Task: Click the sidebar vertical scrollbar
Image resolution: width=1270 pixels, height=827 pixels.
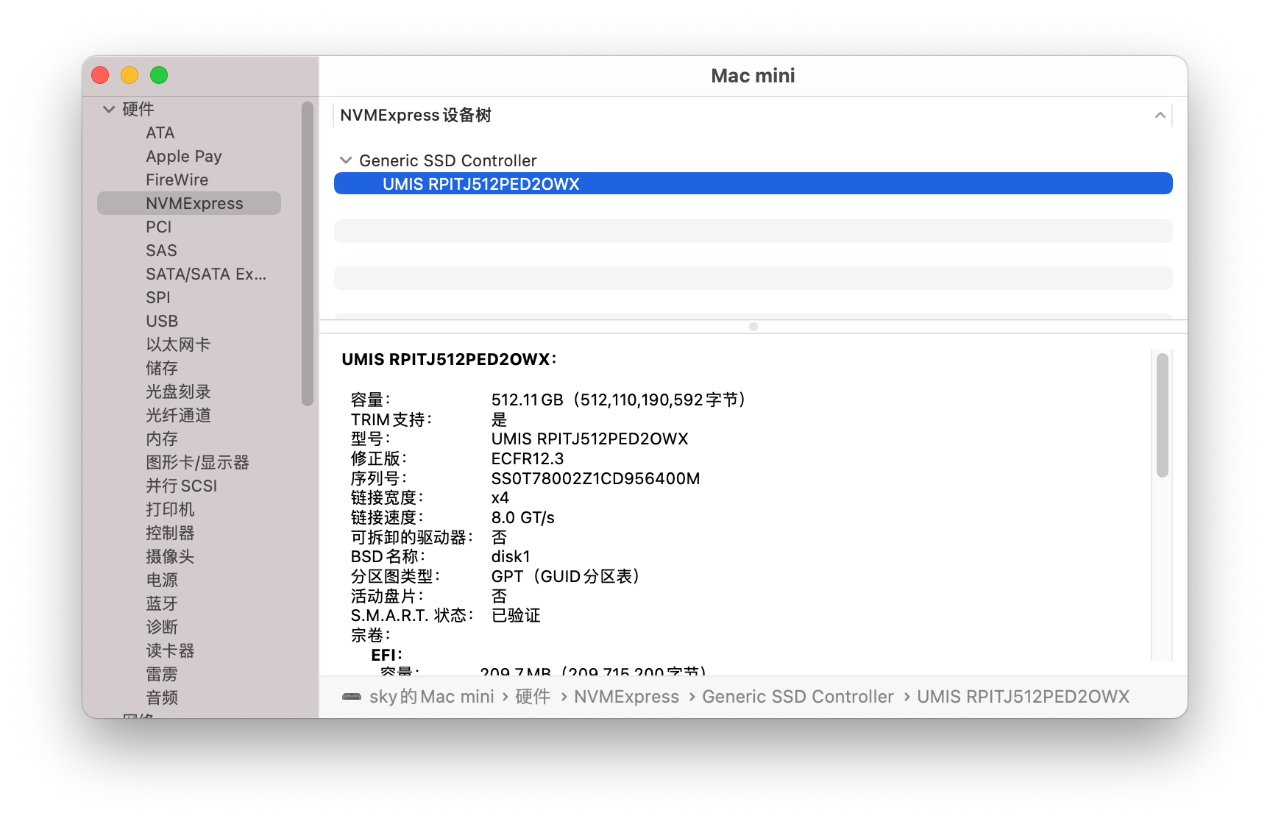Action: 307,253
